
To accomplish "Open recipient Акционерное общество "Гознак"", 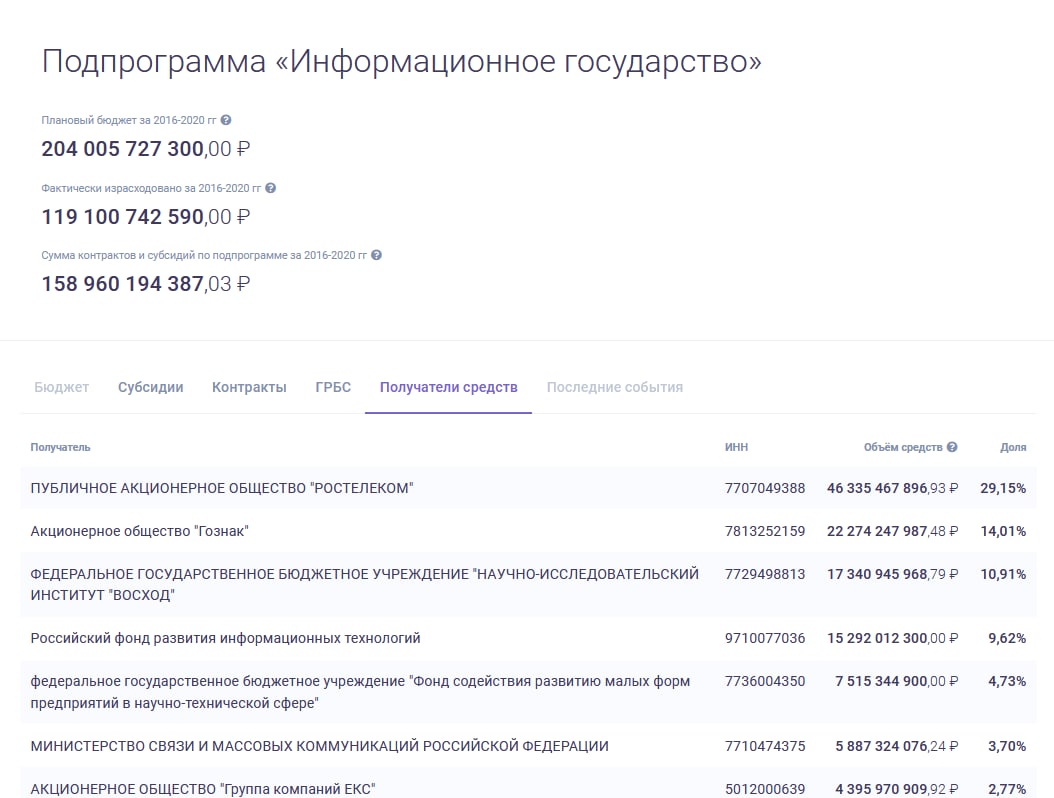I will pyautogui.click(x=139, y=531).
